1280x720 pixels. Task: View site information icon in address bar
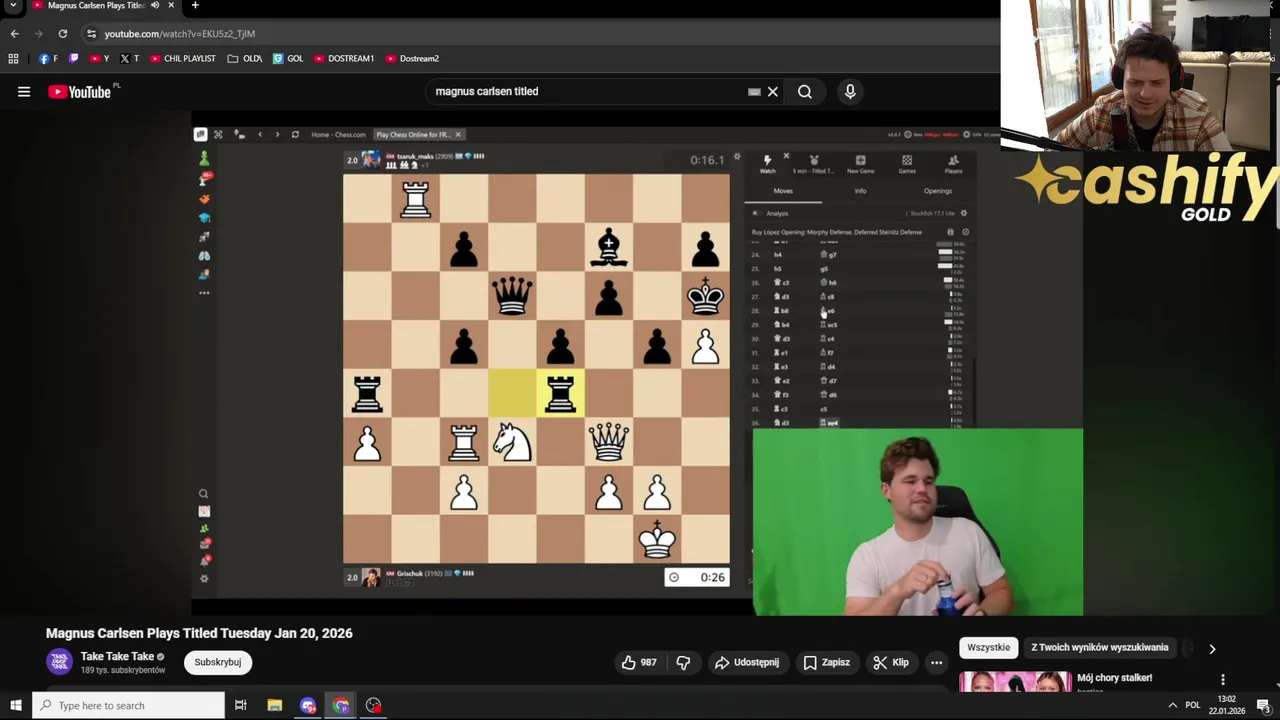tap(91, 34)
